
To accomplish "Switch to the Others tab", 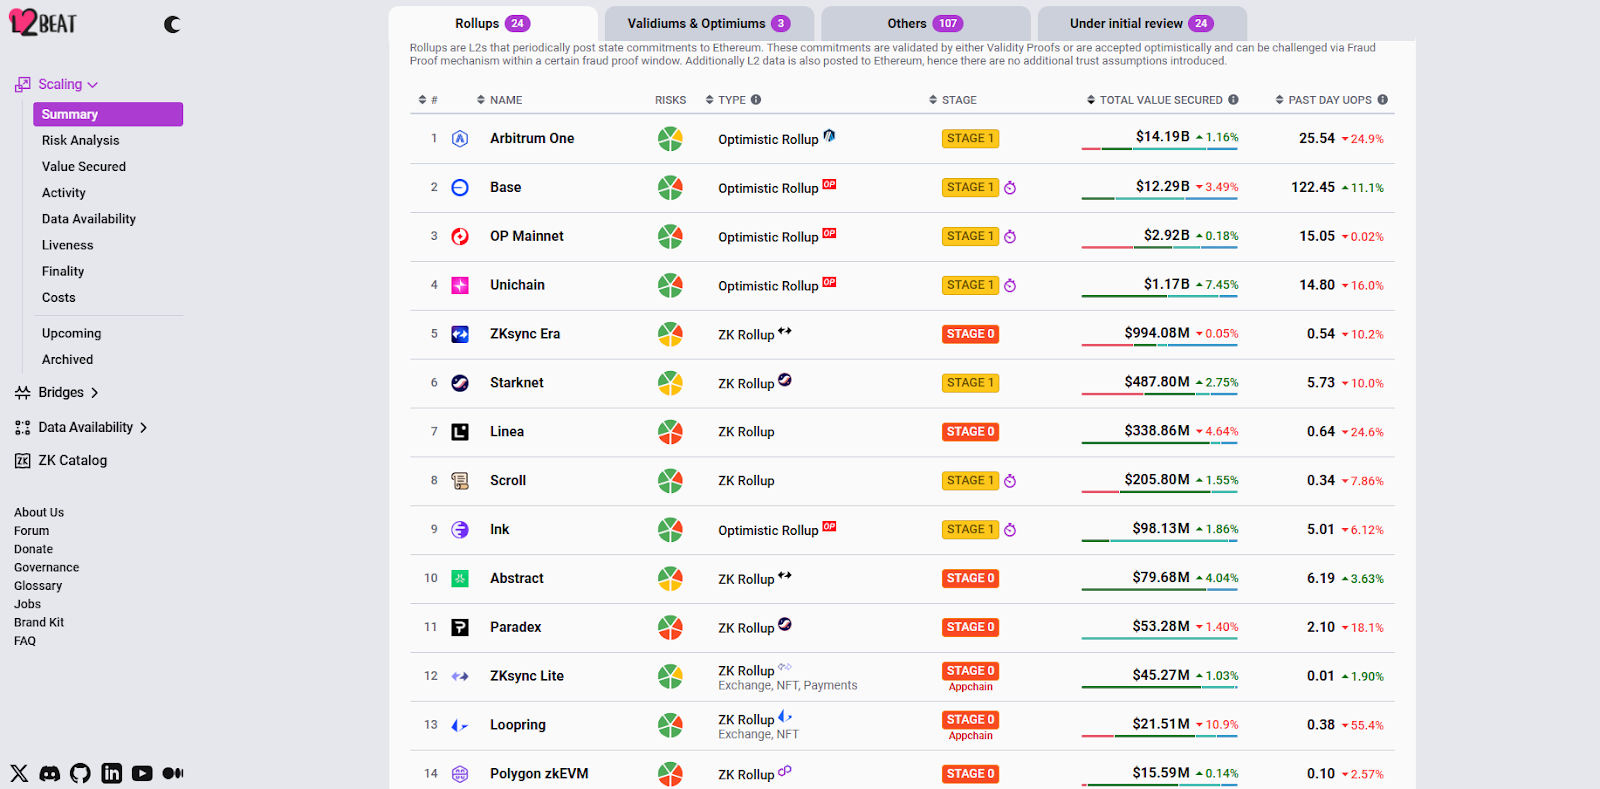I will click(x=925, y=24).
